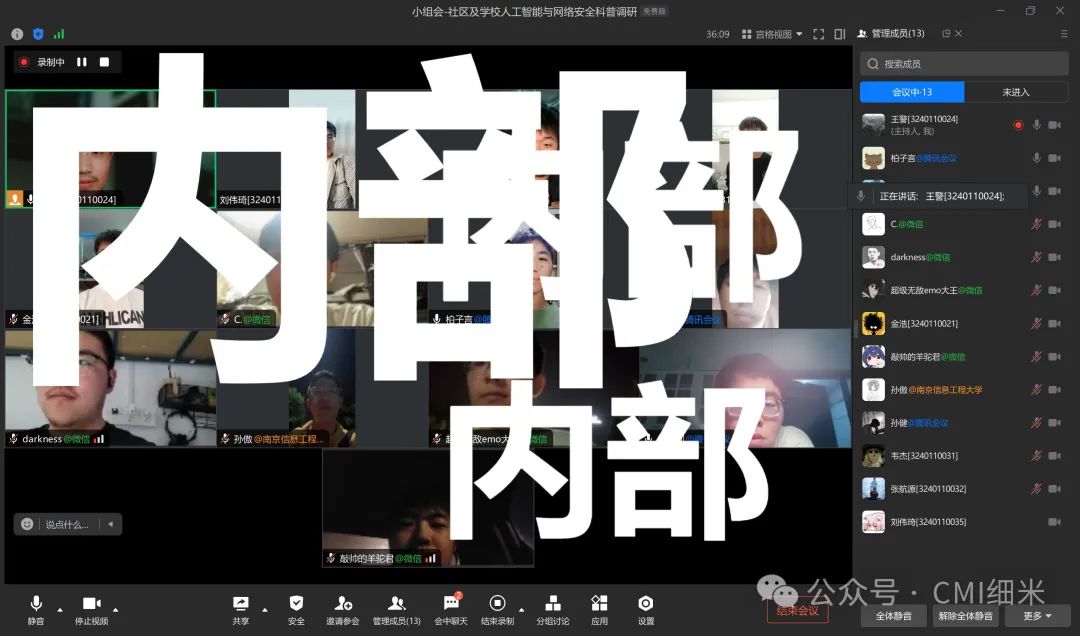Click the 搜索成员 search field
Screen dimensions: 1080x636
pyautogui.click(x=964, y=63)
